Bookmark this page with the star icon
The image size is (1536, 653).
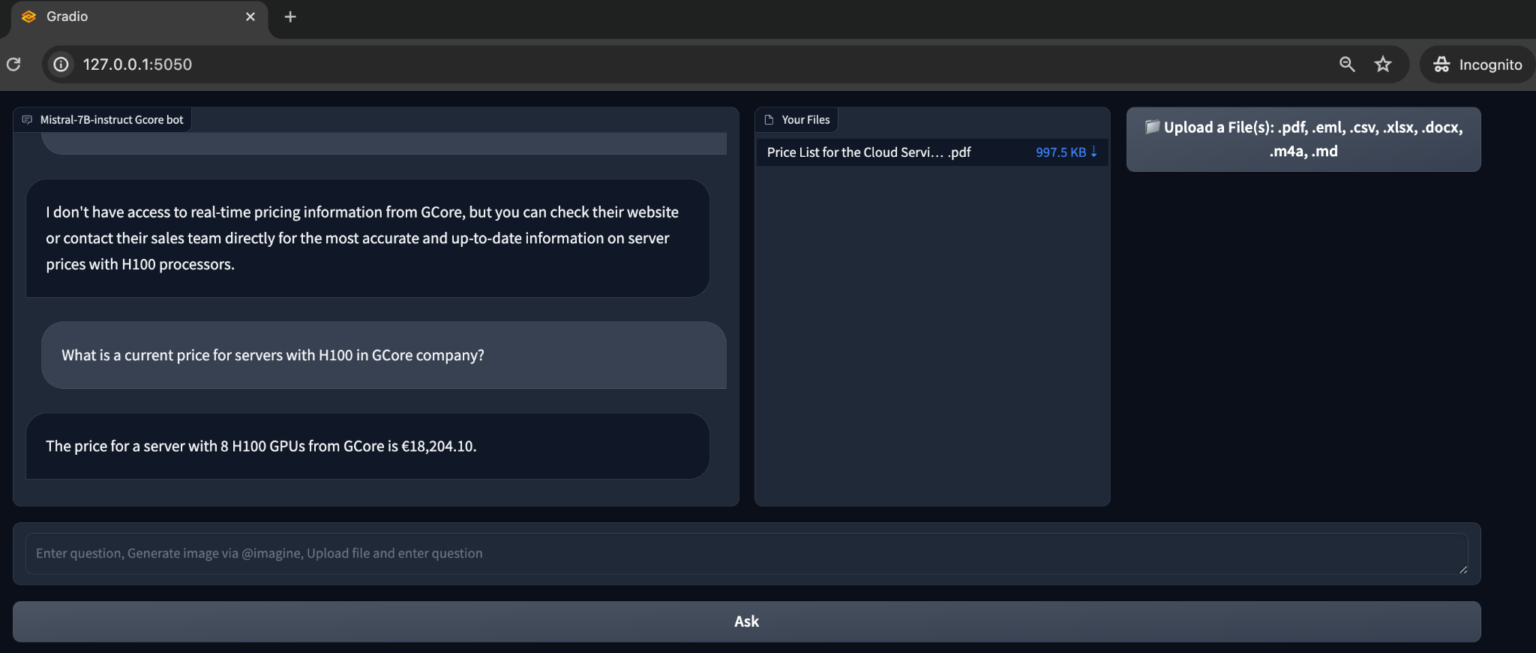(1383, 64)
